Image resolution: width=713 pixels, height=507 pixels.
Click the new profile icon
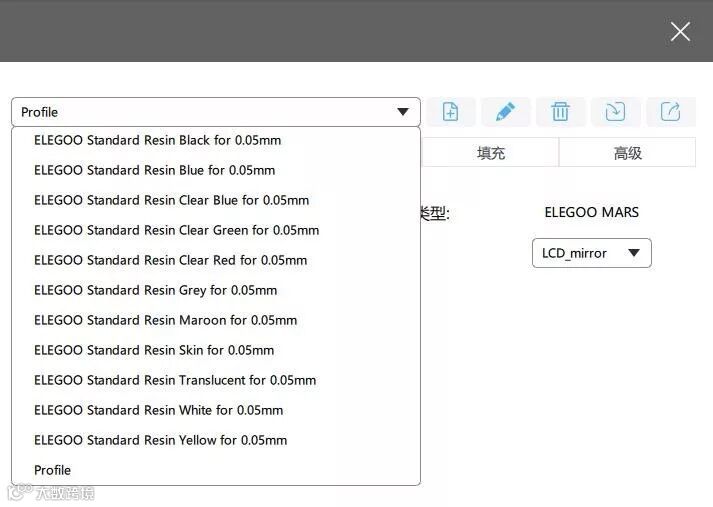(451, 112)
